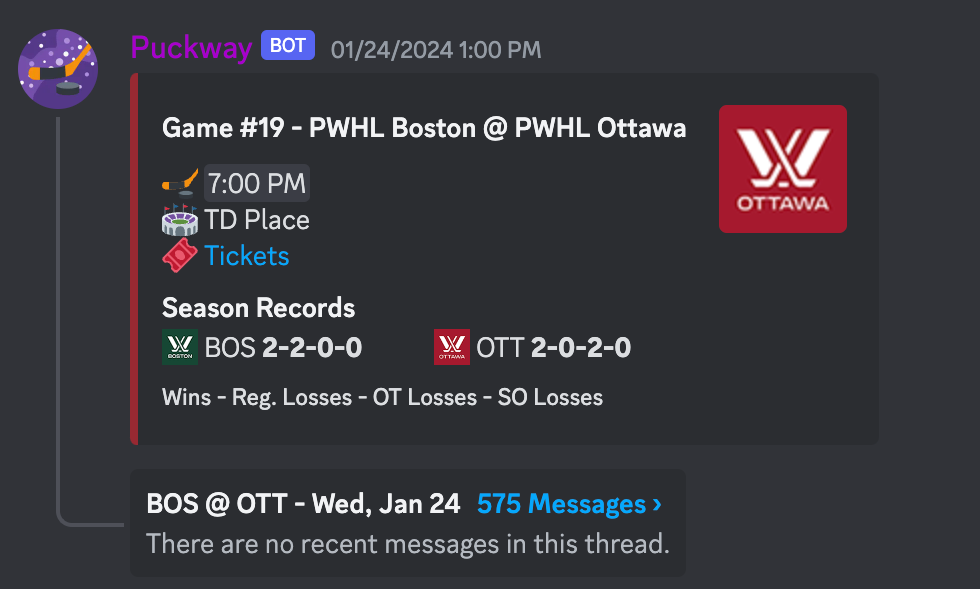This screenshot has width=980, height=589.
Task: Click the stadium emoji beside TD Place
Action: [180, 220]
